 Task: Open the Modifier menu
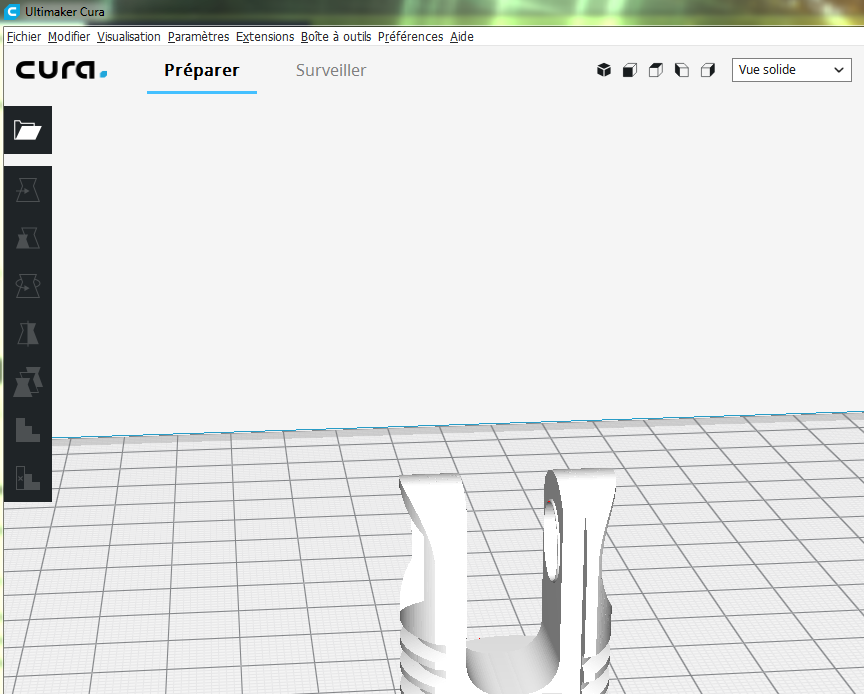(x=69, y=37)
